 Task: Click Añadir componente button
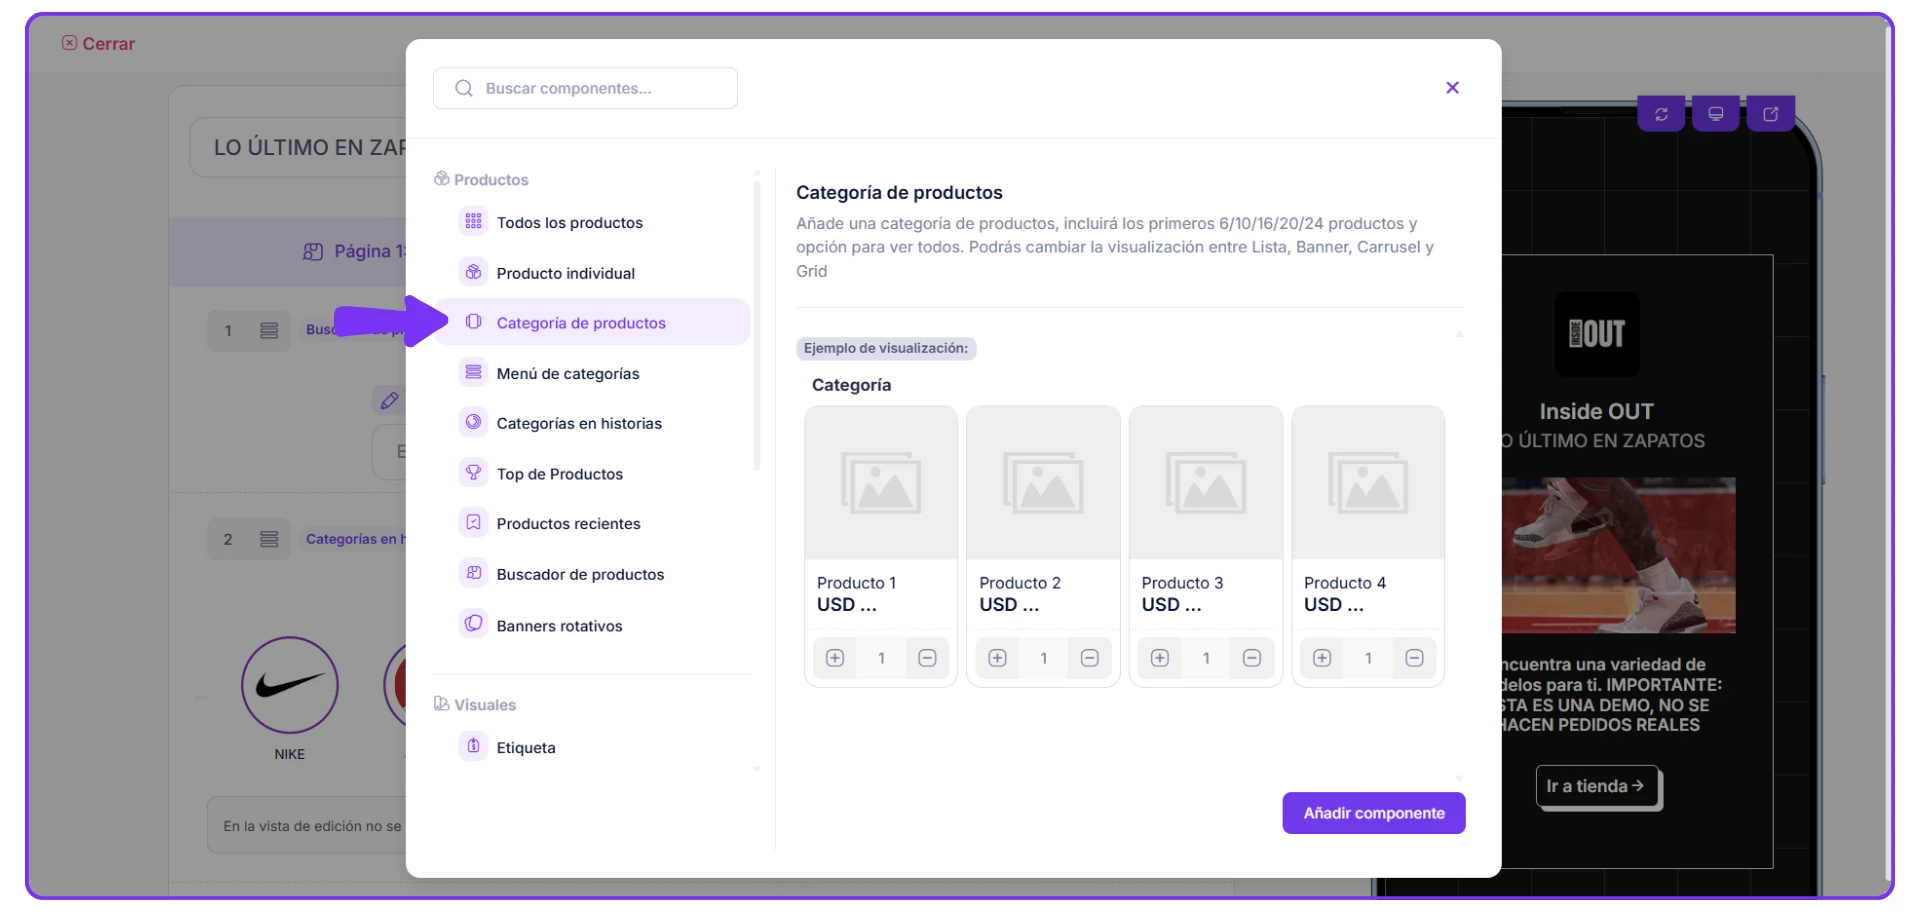pyautogui.click(x=1373, y=813)
